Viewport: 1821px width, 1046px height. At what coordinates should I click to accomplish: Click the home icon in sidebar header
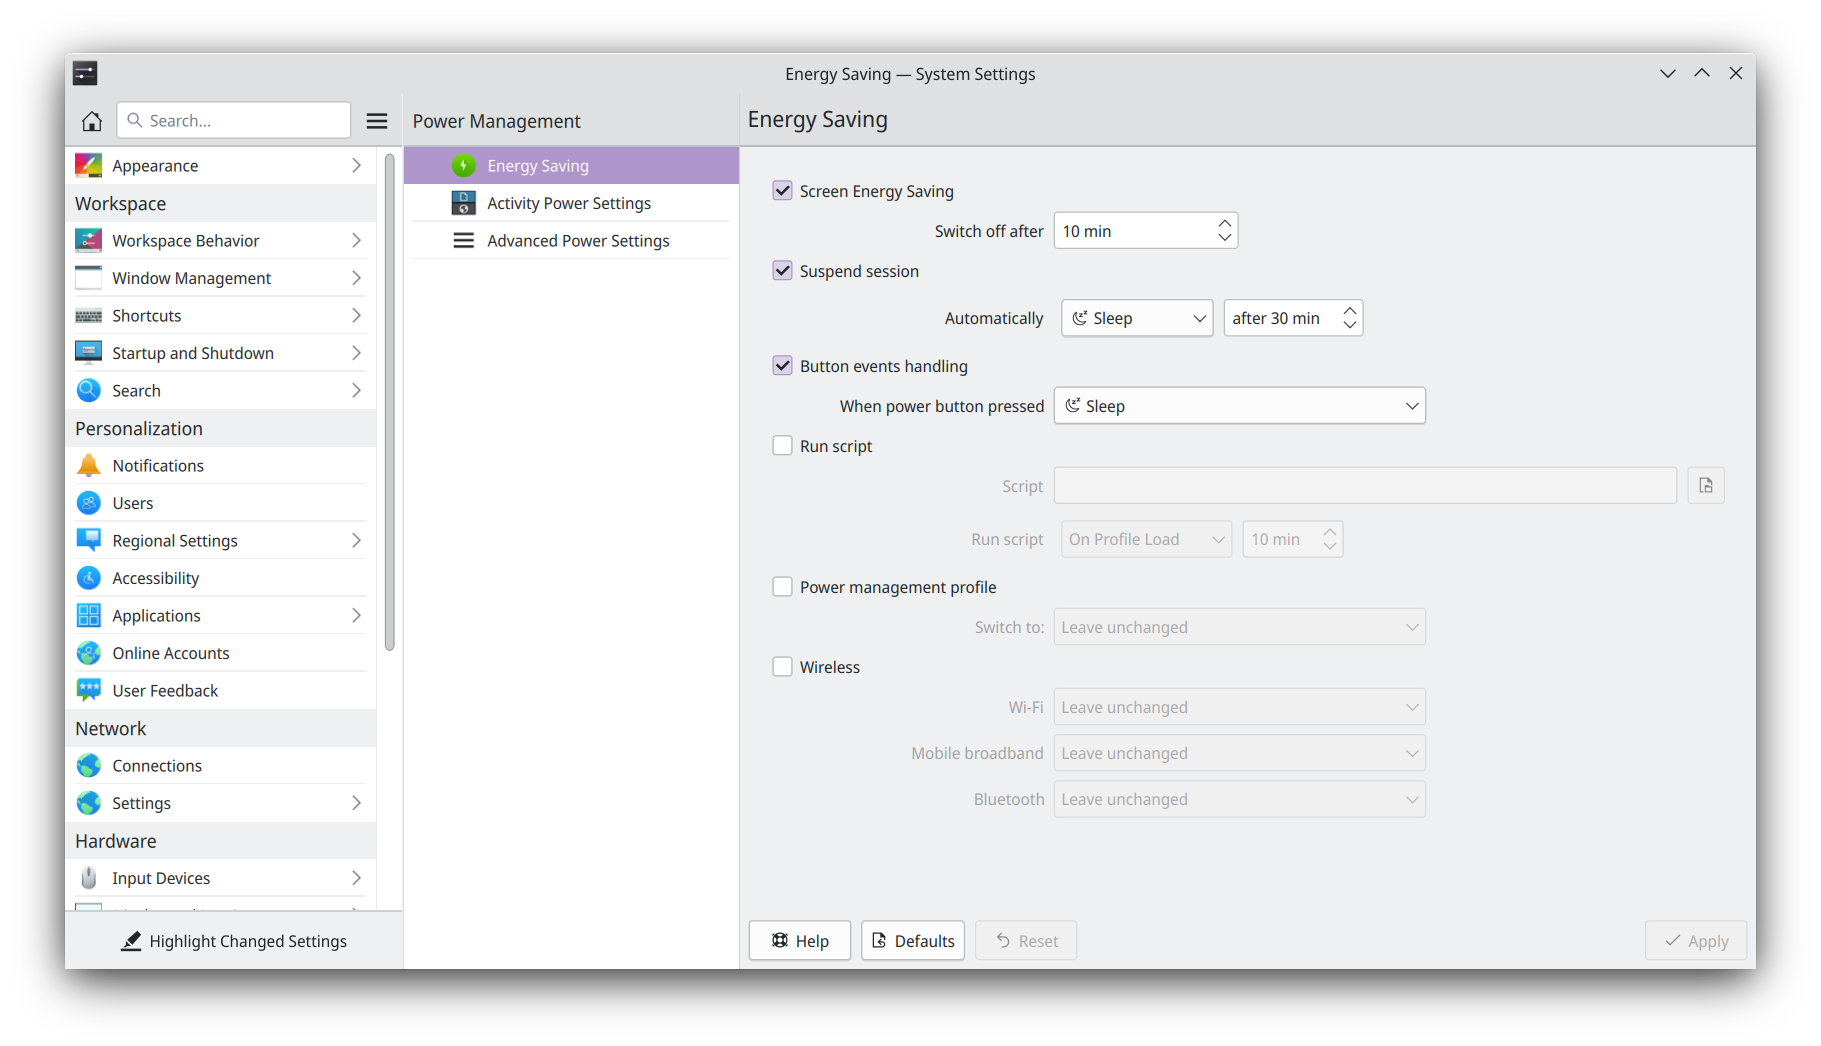(x=92, y=121)
